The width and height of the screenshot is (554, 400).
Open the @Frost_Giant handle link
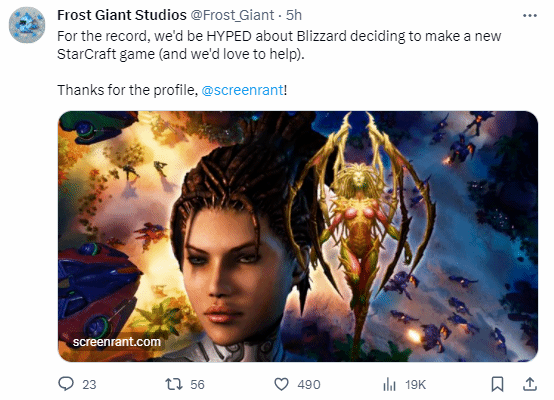pos(232,15)
